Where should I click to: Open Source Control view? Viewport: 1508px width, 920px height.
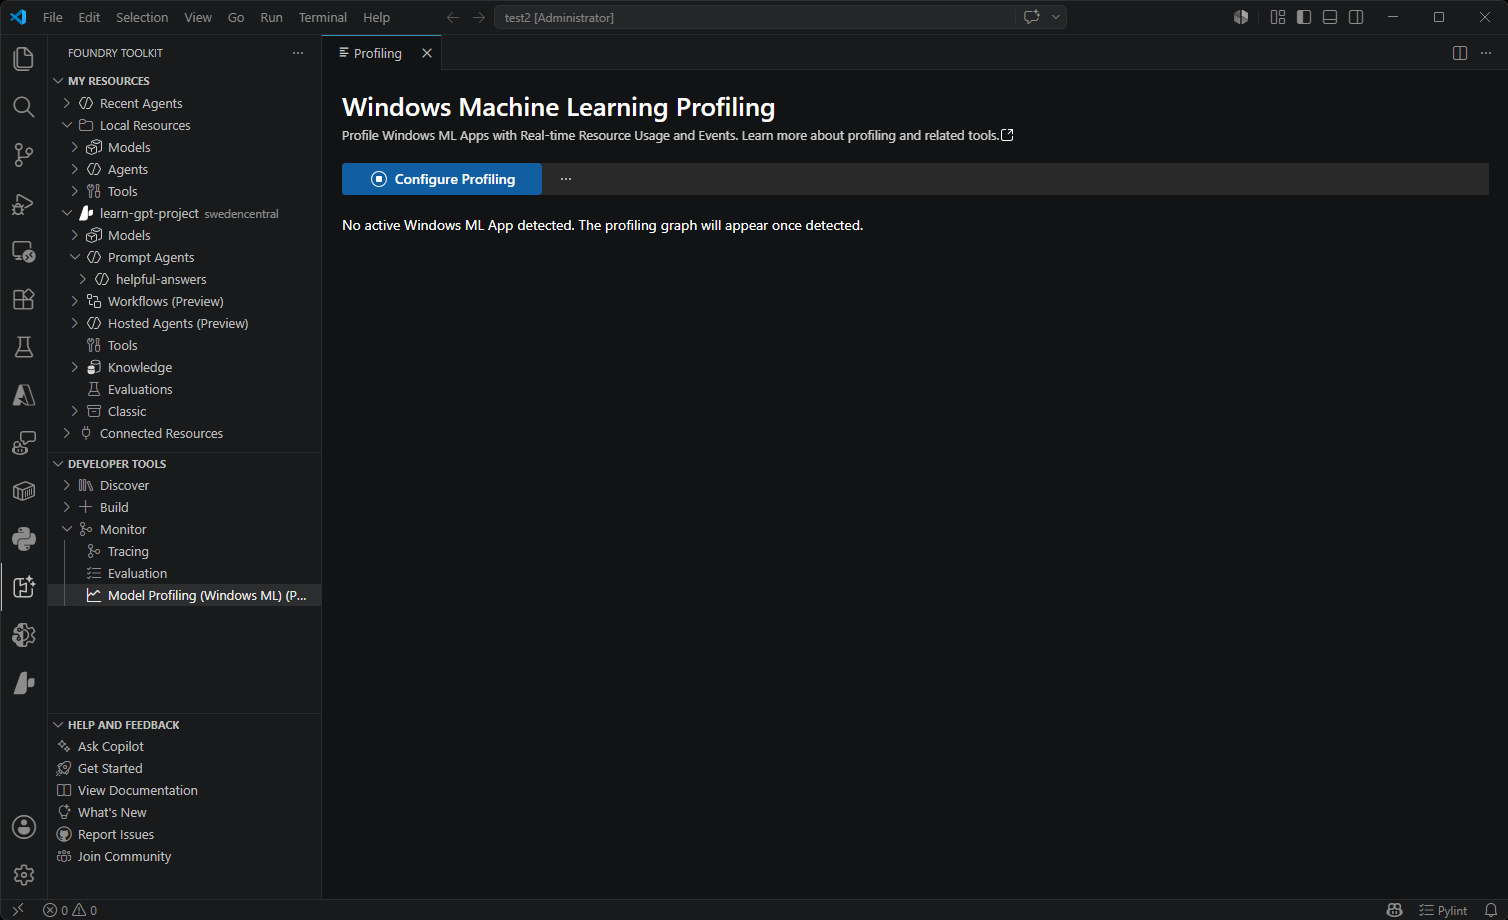[23, 155]
